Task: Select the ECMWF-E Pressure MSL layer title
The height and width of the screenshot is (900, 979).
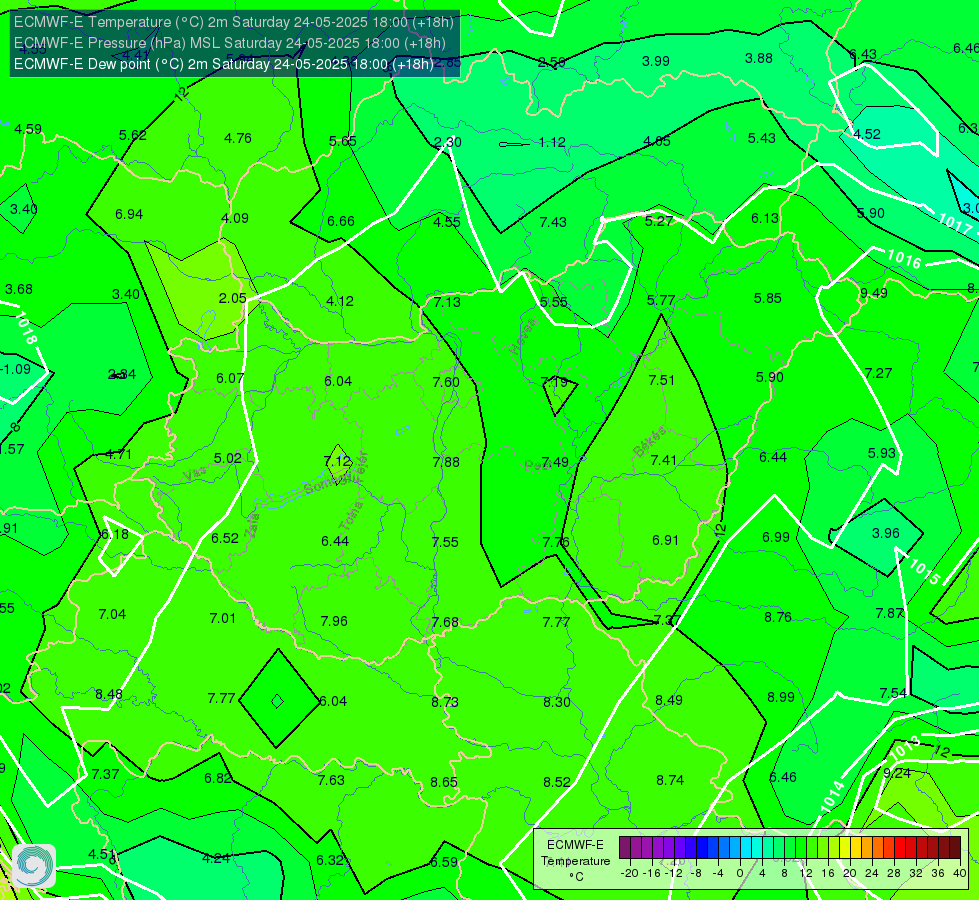Action: pyautogui.click(x=230, y=43)
